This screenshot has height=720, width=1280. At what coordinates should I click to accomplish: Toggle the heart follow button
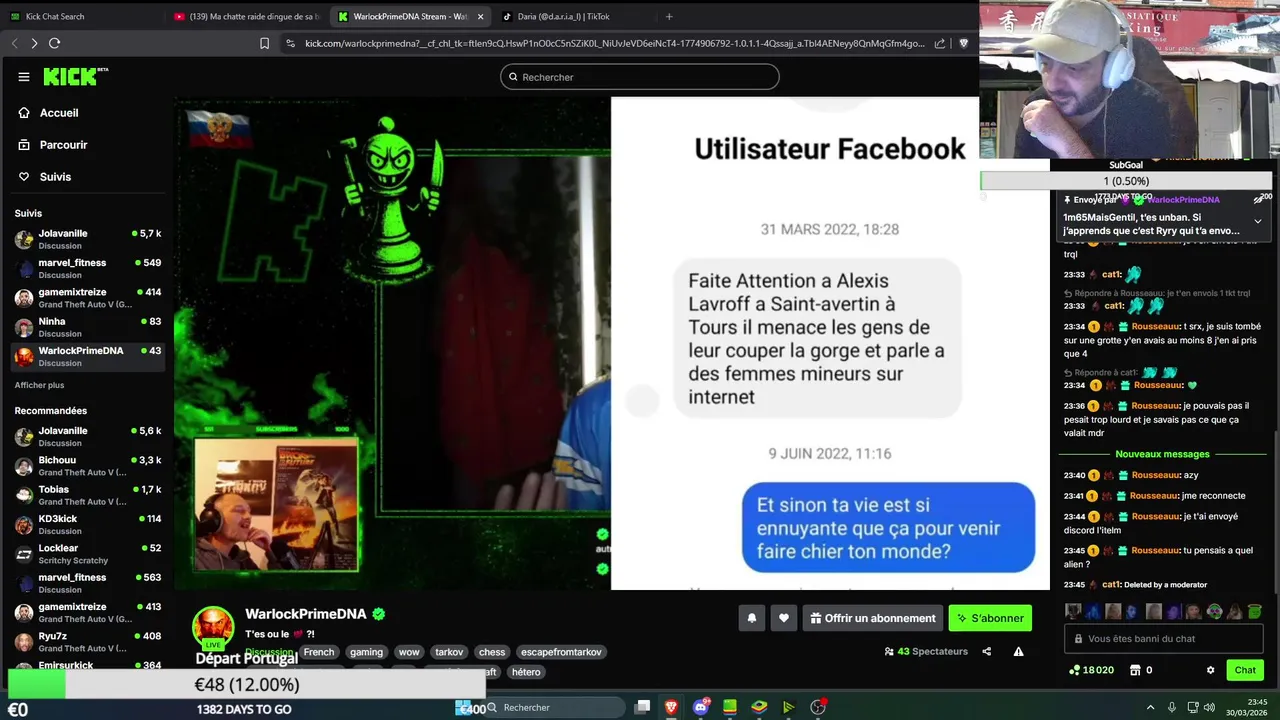[784, 618]
